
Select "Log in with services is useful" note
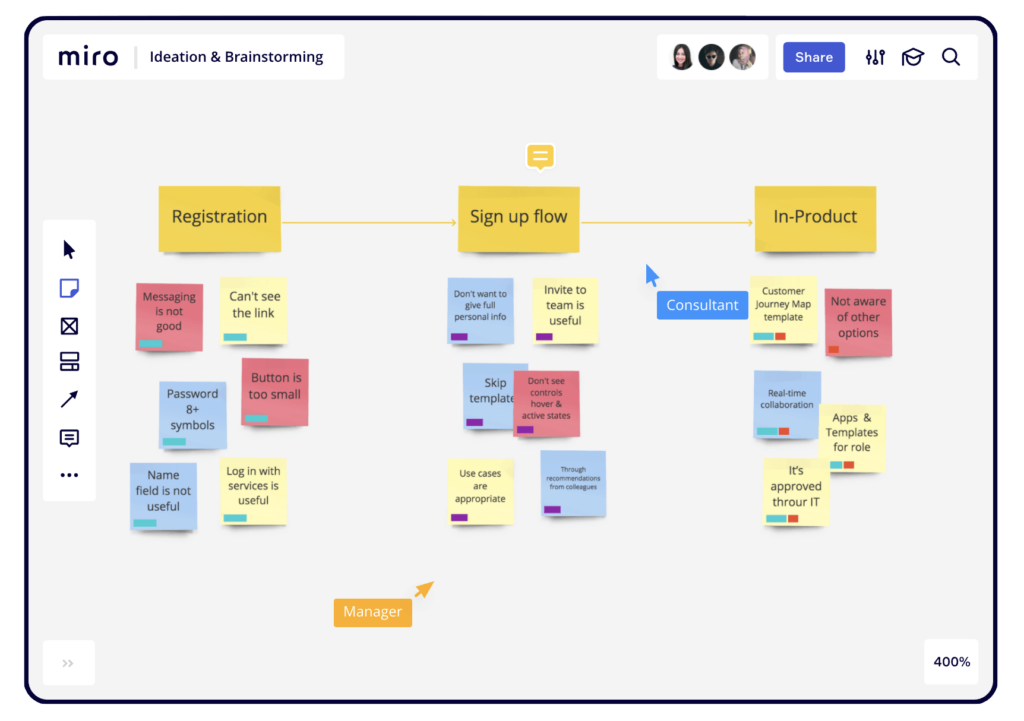(x=253, y=492)
